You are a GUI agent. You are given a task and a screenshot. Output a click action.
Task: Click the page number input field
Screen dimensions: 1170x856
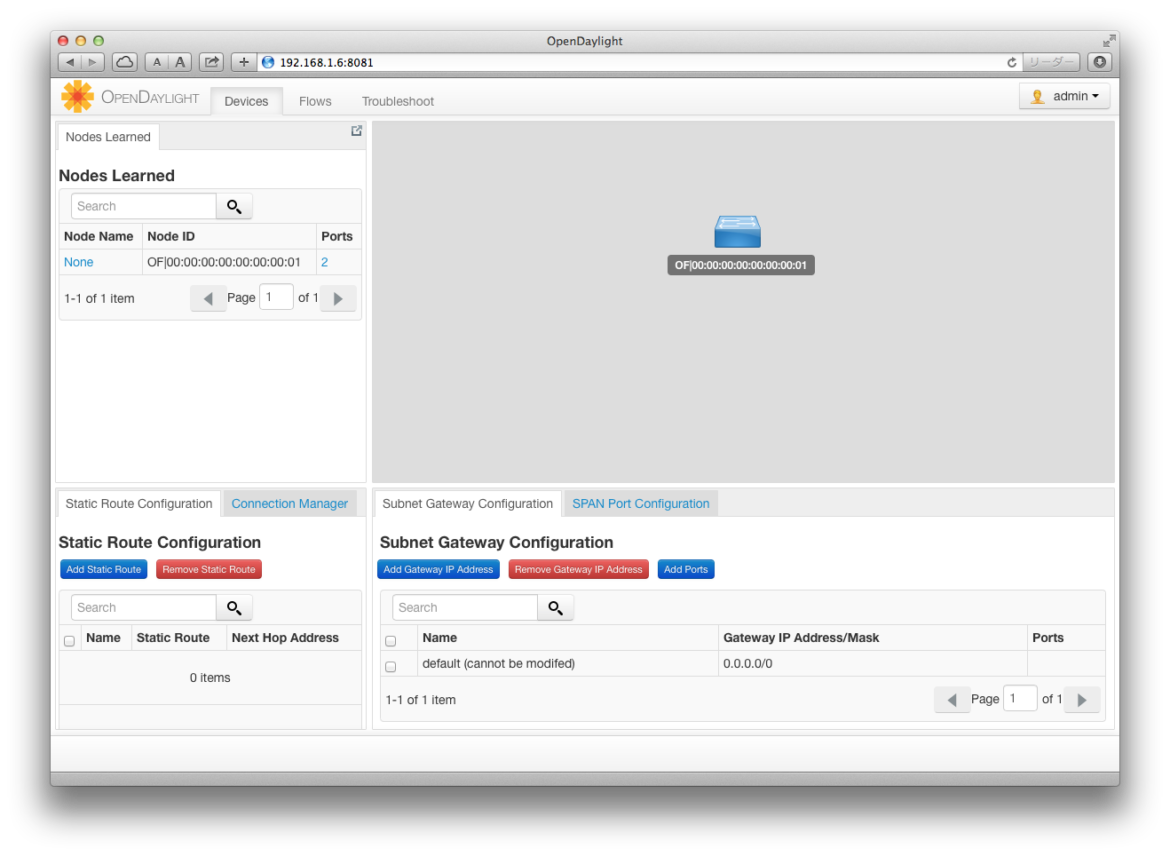point(276,296)
